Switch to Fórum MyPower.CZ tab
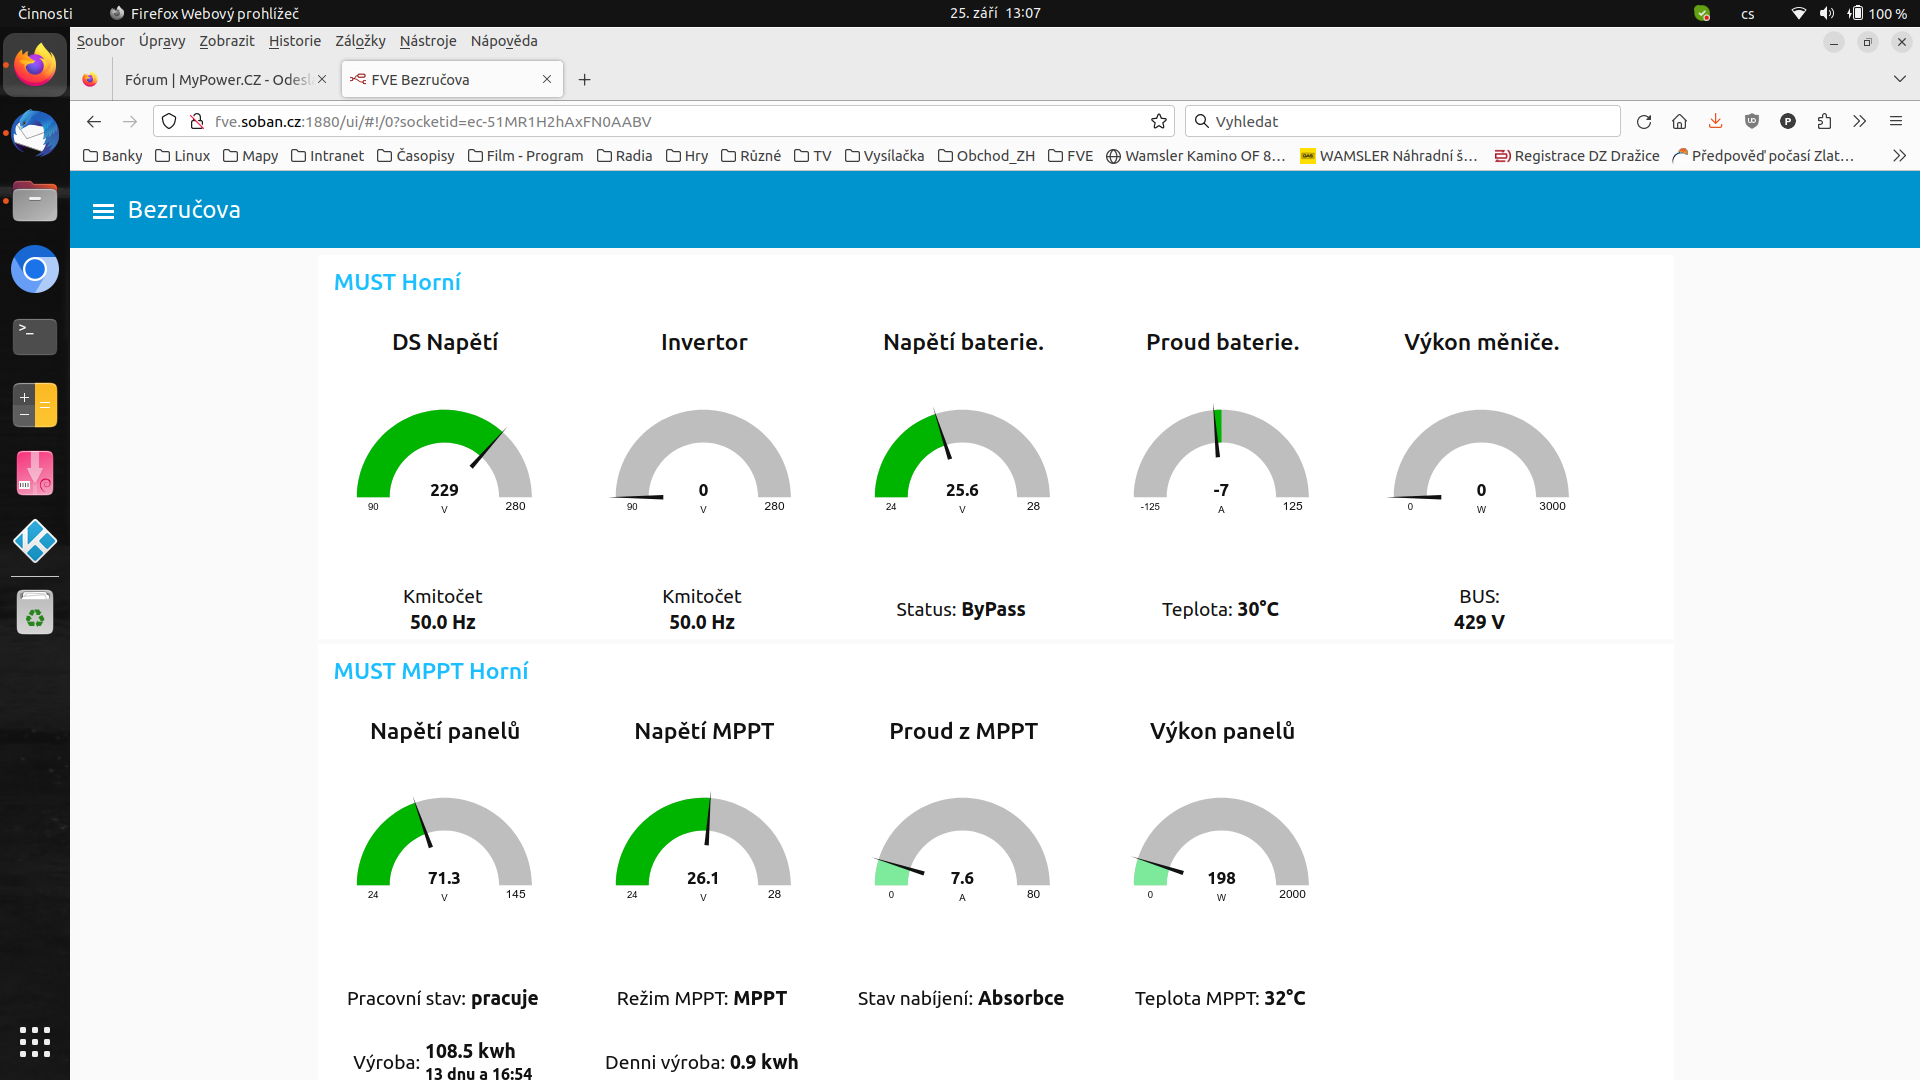 tap(217, 80)
